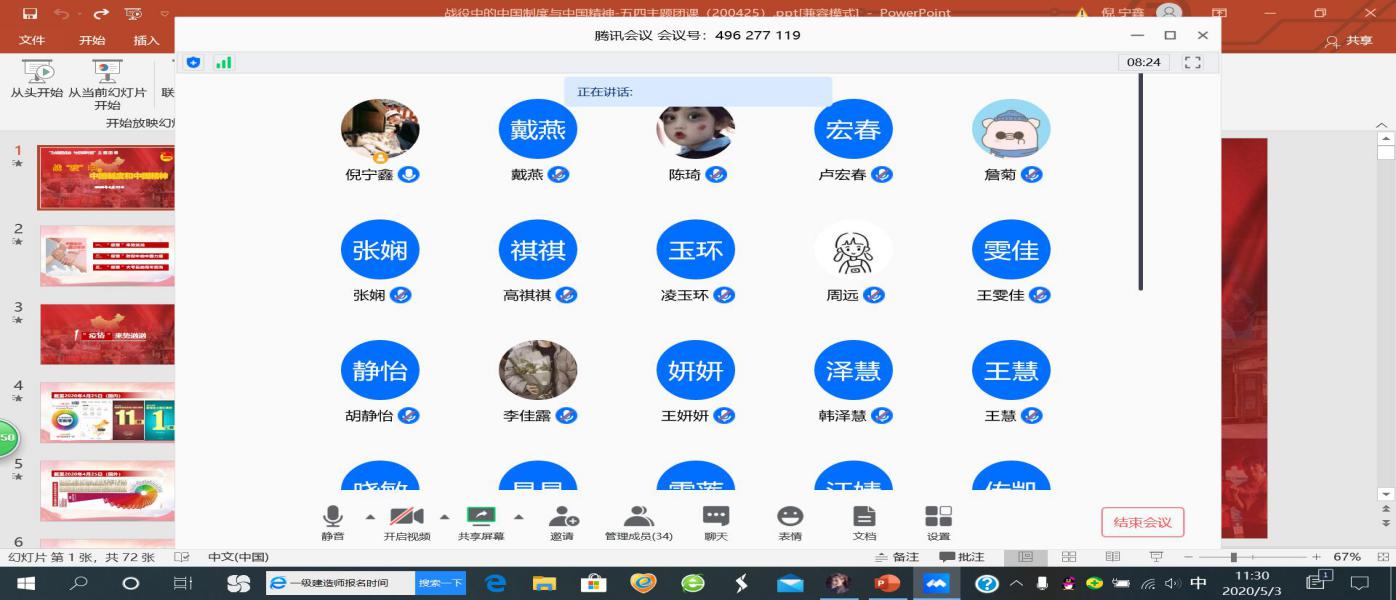Viewport: 1396px width, 600px height.
Task: Expand the arrow next to 开启视频
Action: 444,517
